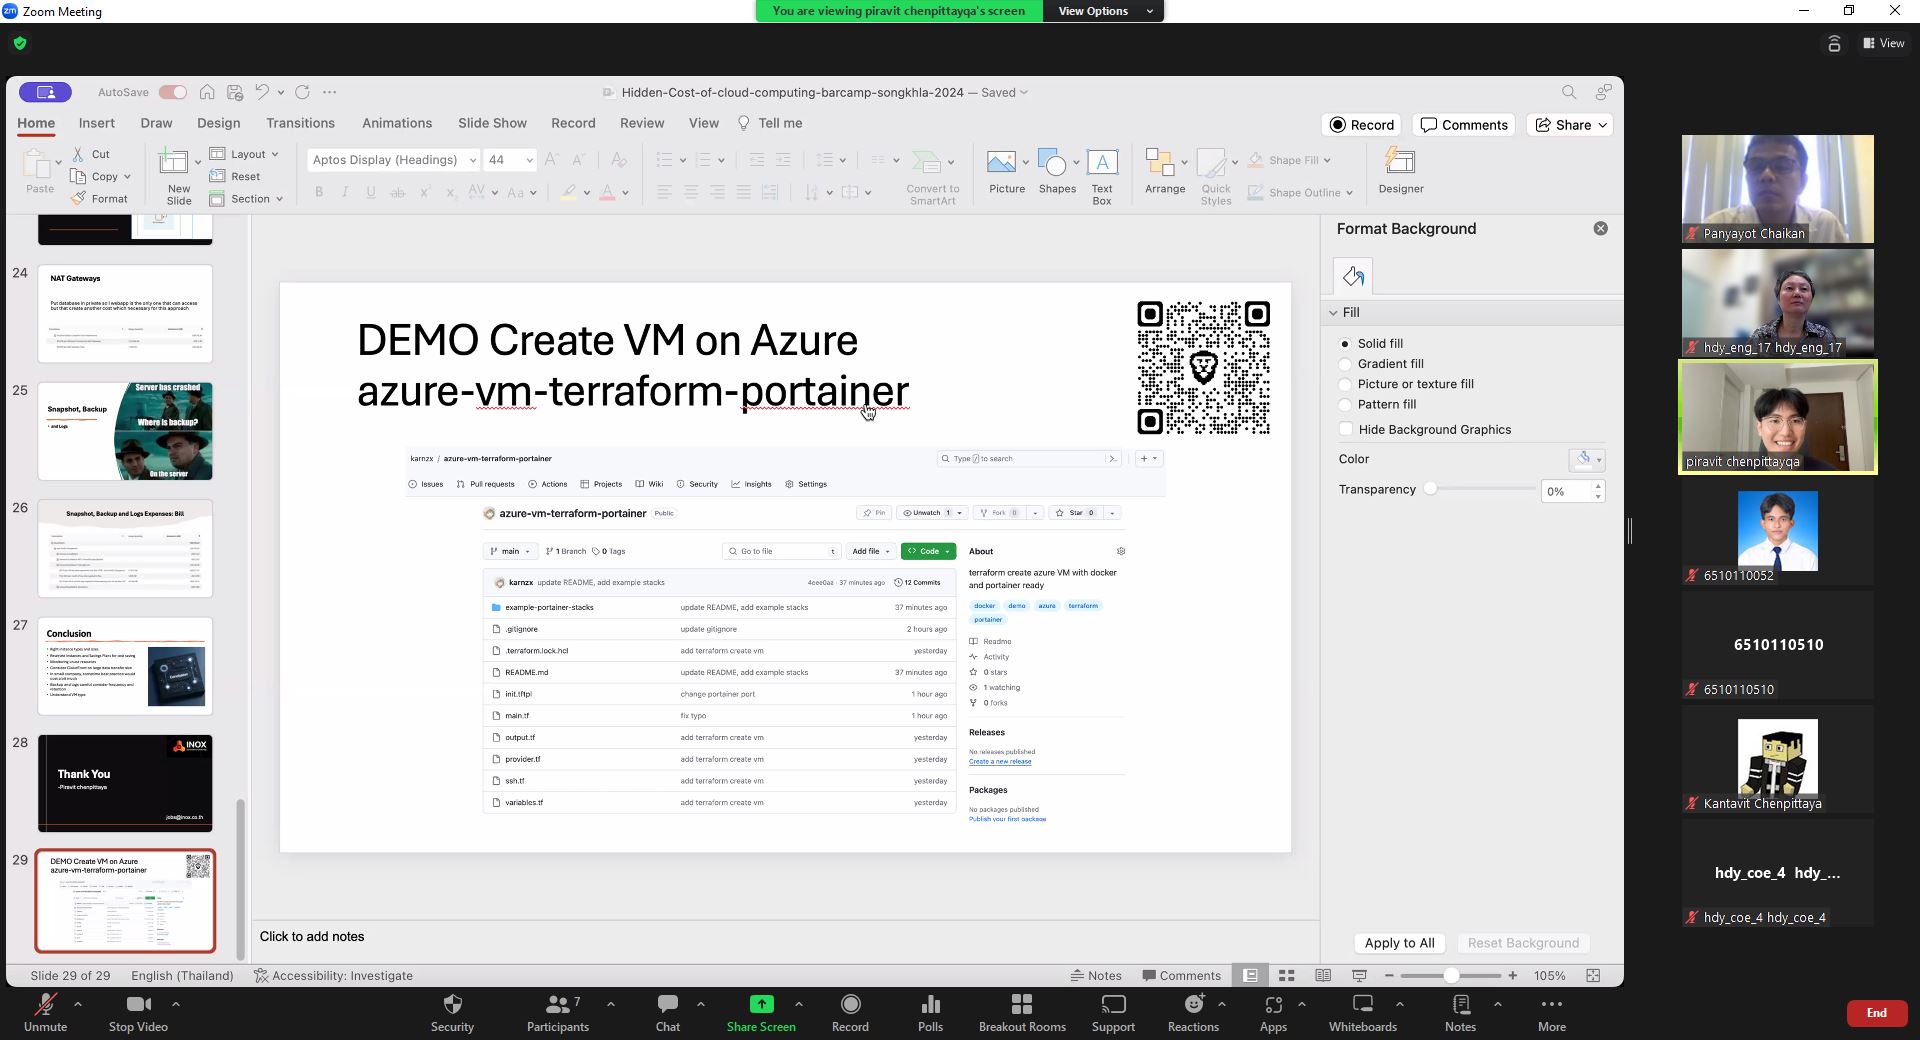Click the Transparency slider handle

pos(1431,489)
